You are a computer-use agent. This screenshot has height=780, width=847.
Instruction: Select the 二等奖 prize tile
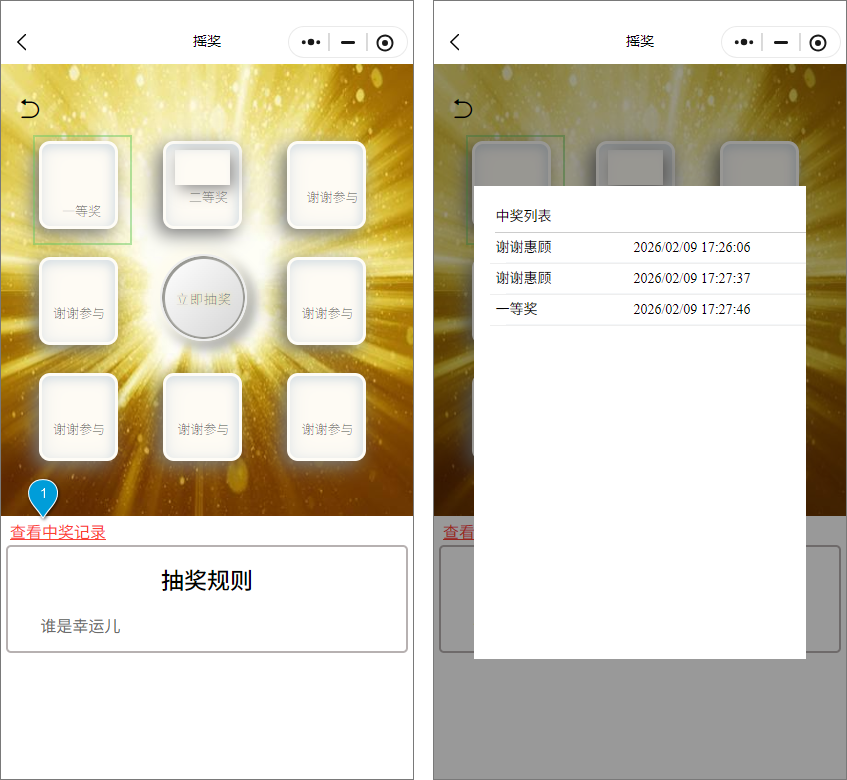point(203,185)
